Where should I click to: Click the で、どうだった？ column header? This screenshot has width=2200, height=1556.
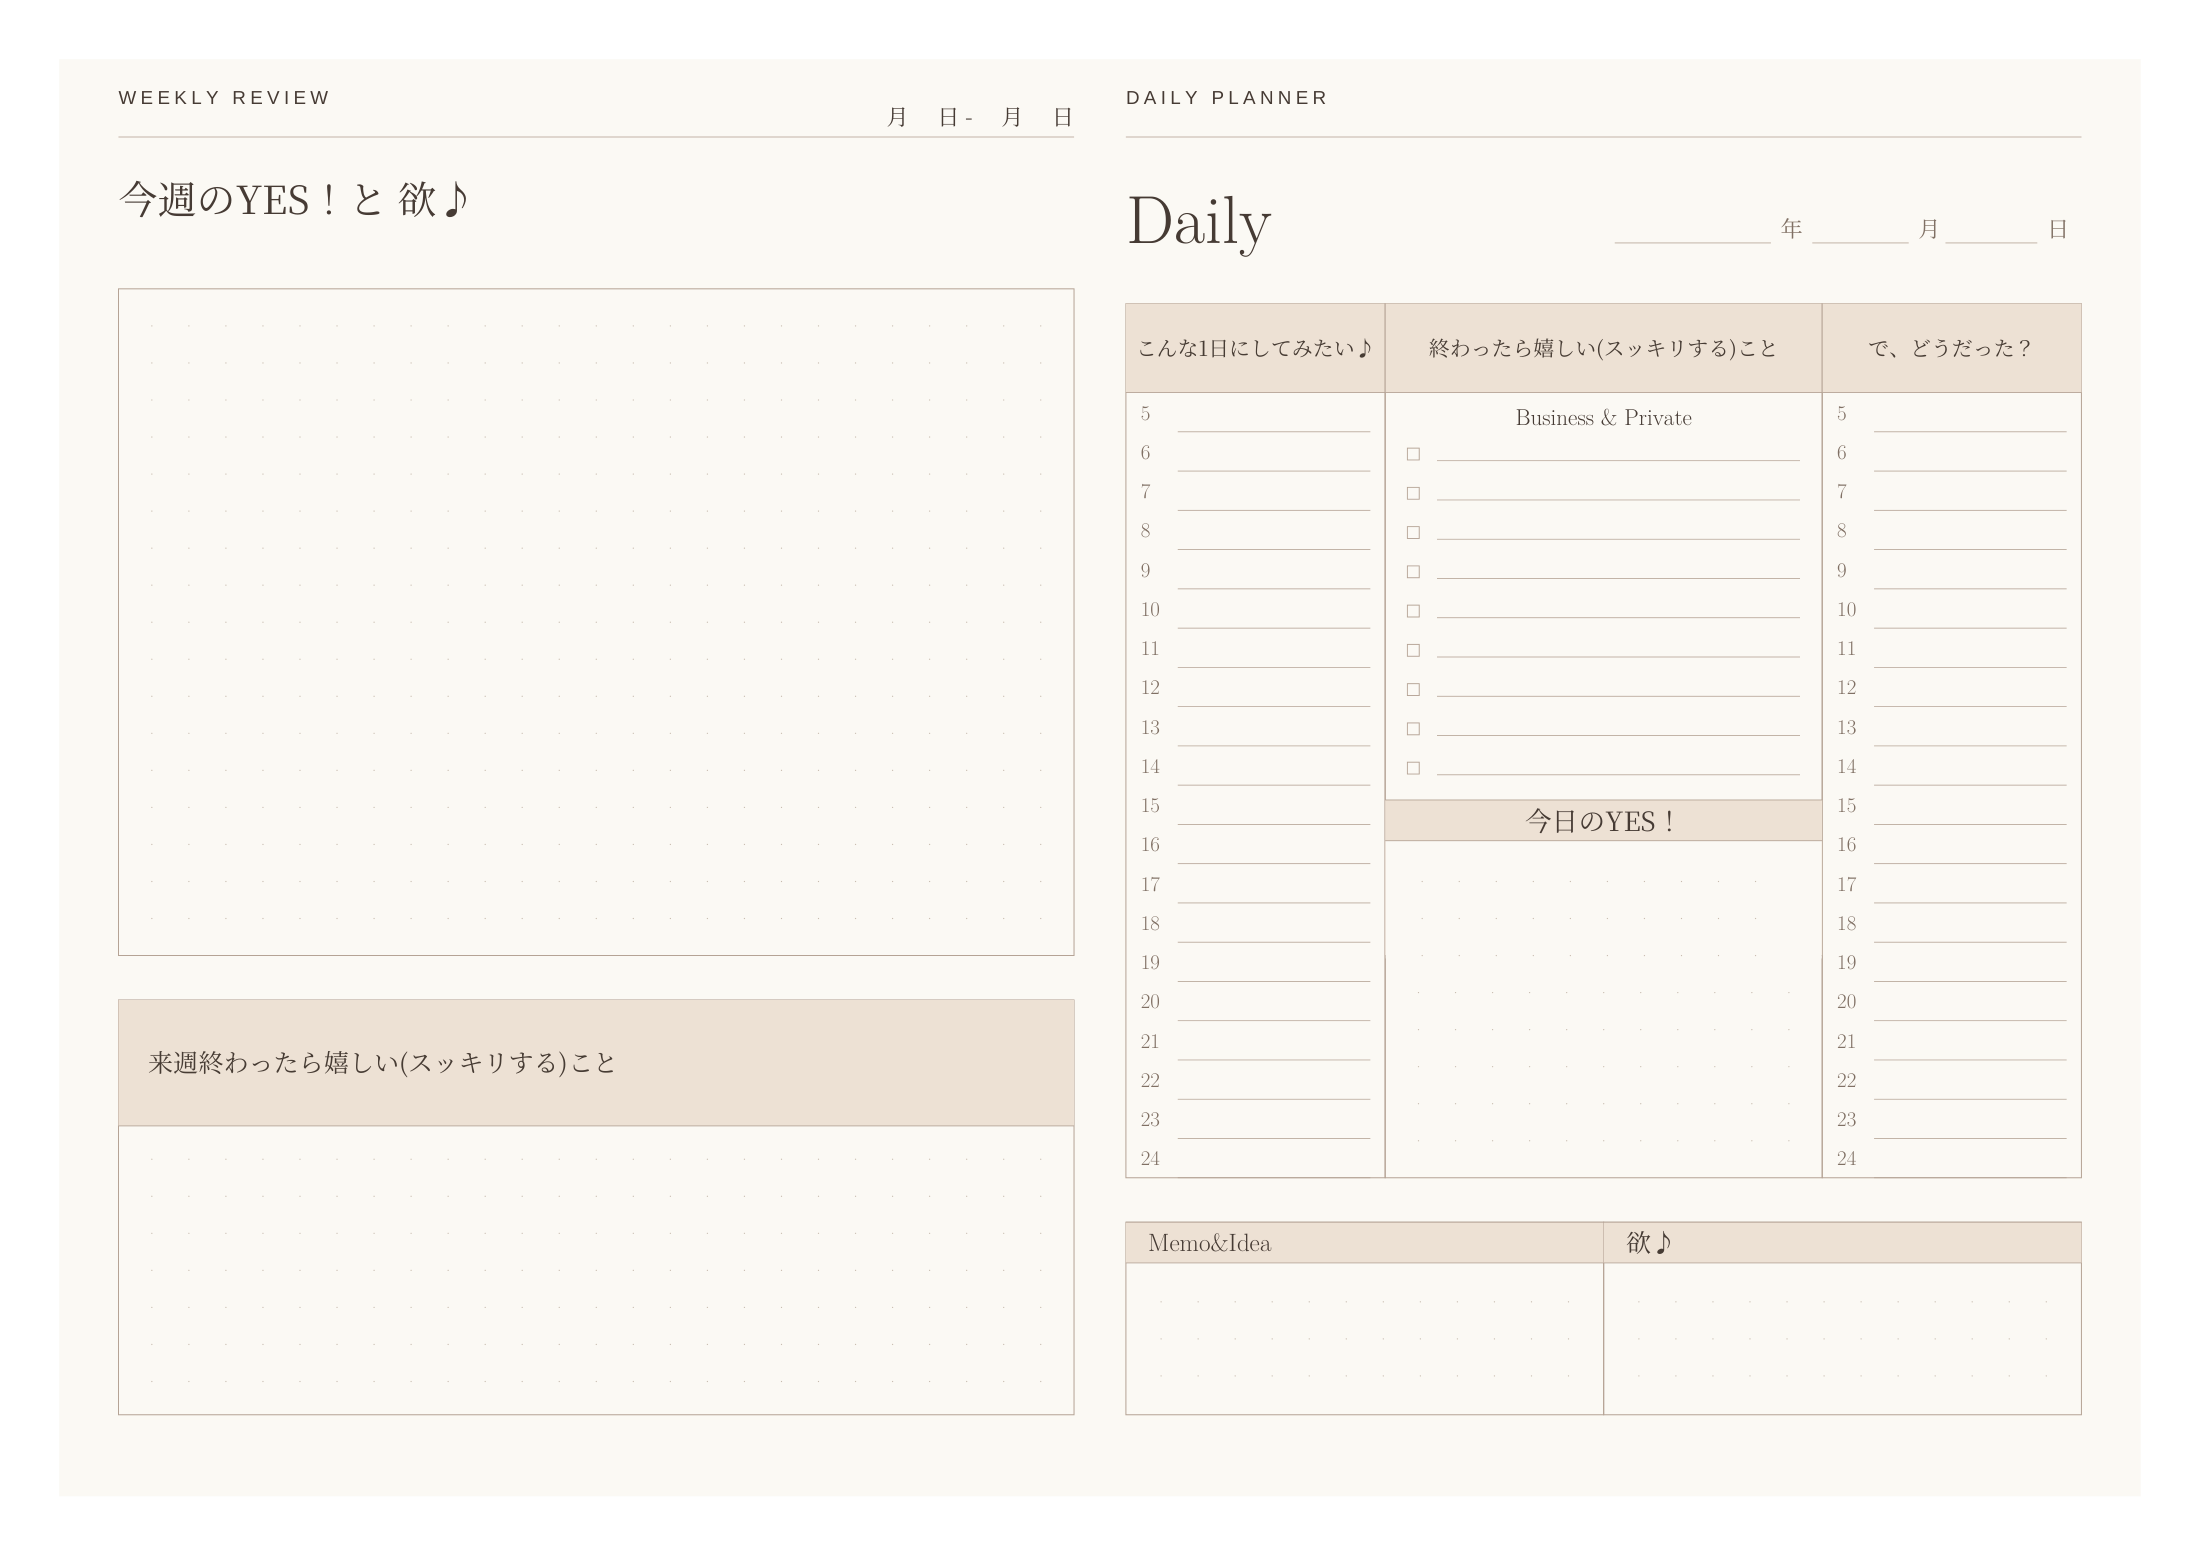(1951, 348)
